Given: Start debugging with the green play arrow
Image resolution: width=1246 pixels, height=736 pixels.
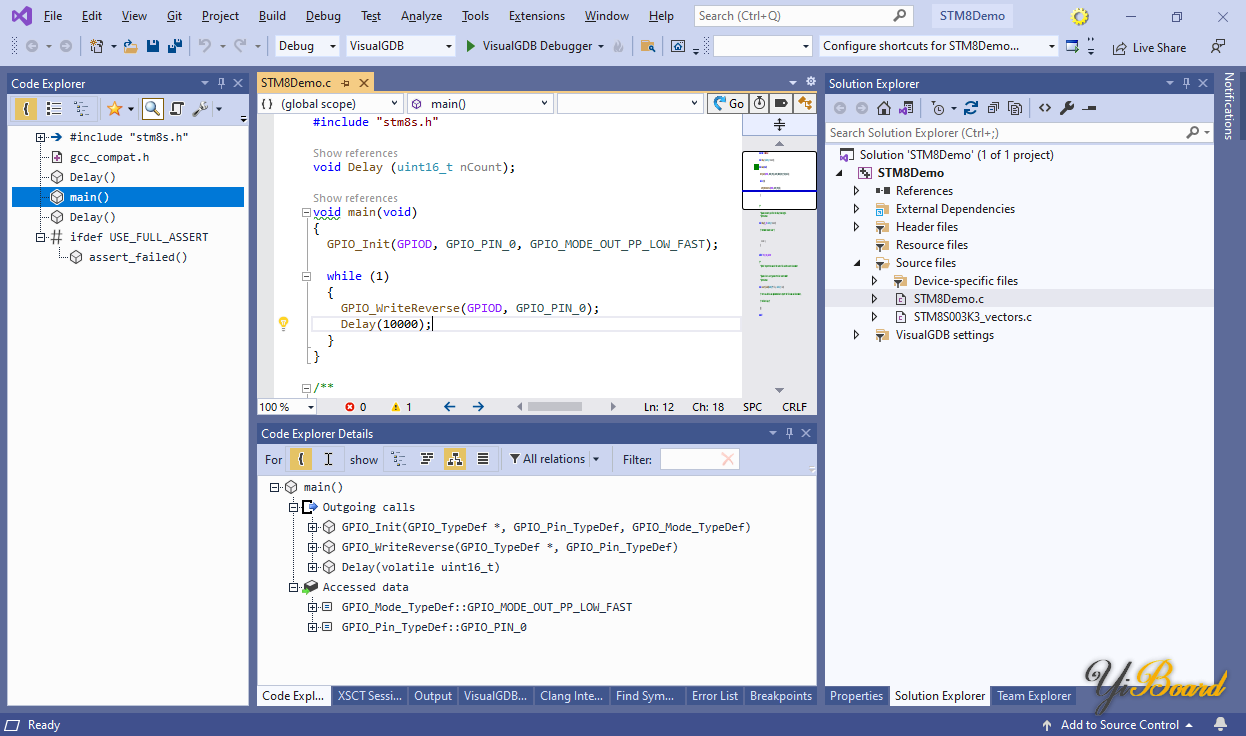Looking at the screenshot, I should 473,46.
